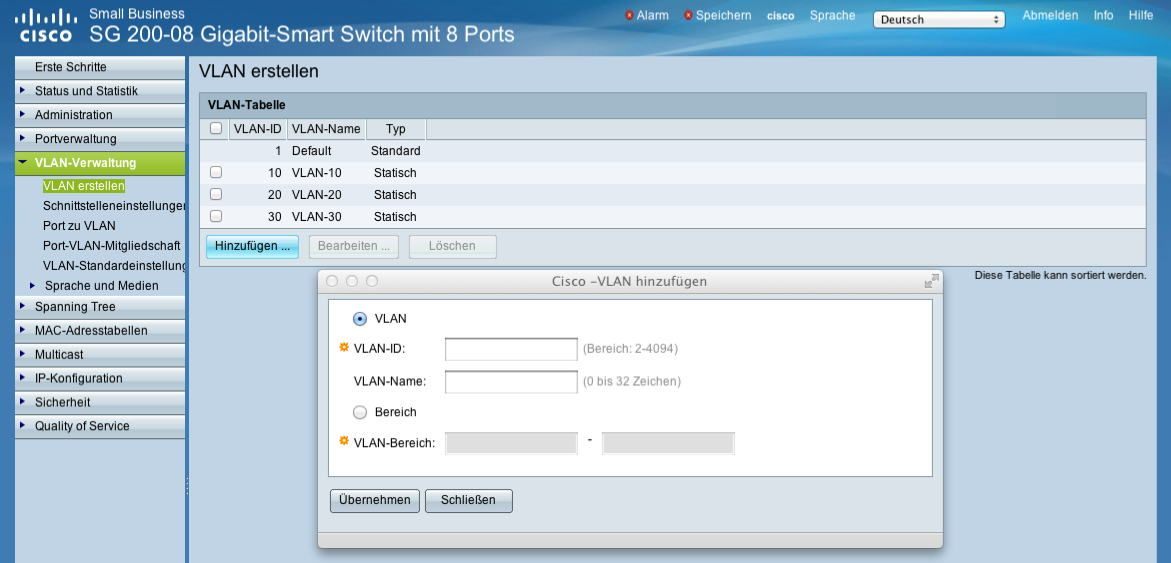This screenshot has height=563, width=1171.
Task: Sort table by VLAN-ID column header
Action: click(x=258, y=128)
